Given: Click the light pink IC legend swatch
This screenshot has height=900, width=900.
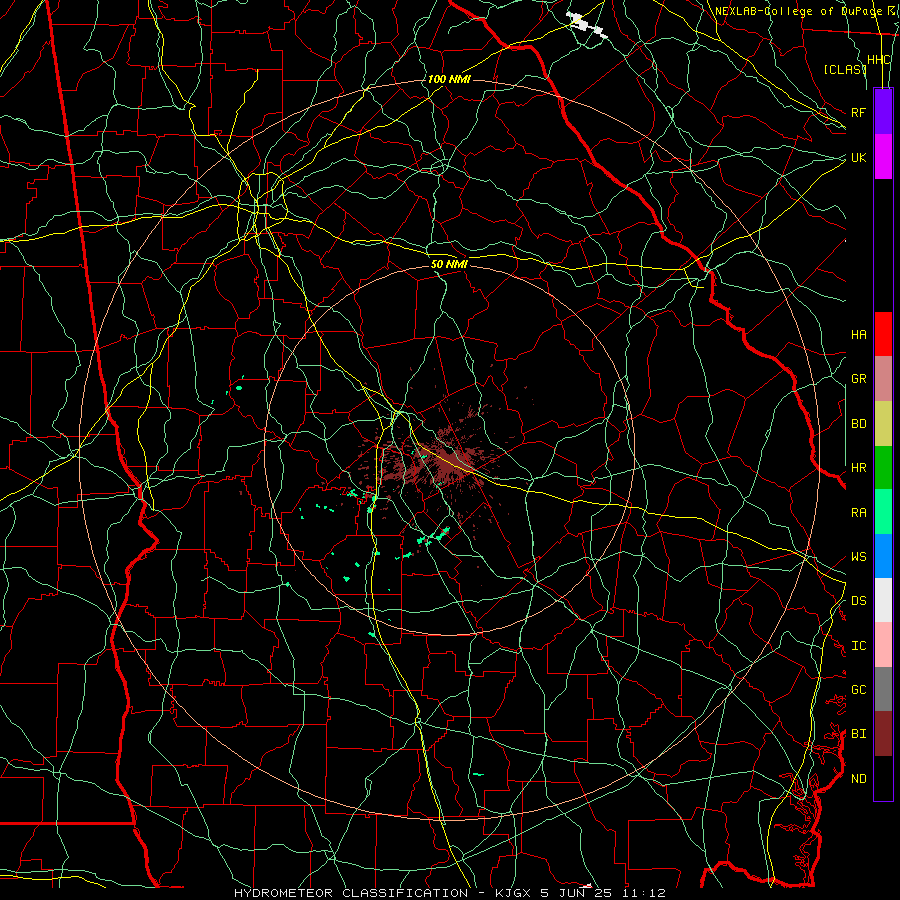Looking at the screenshot, I should (883, 645).
